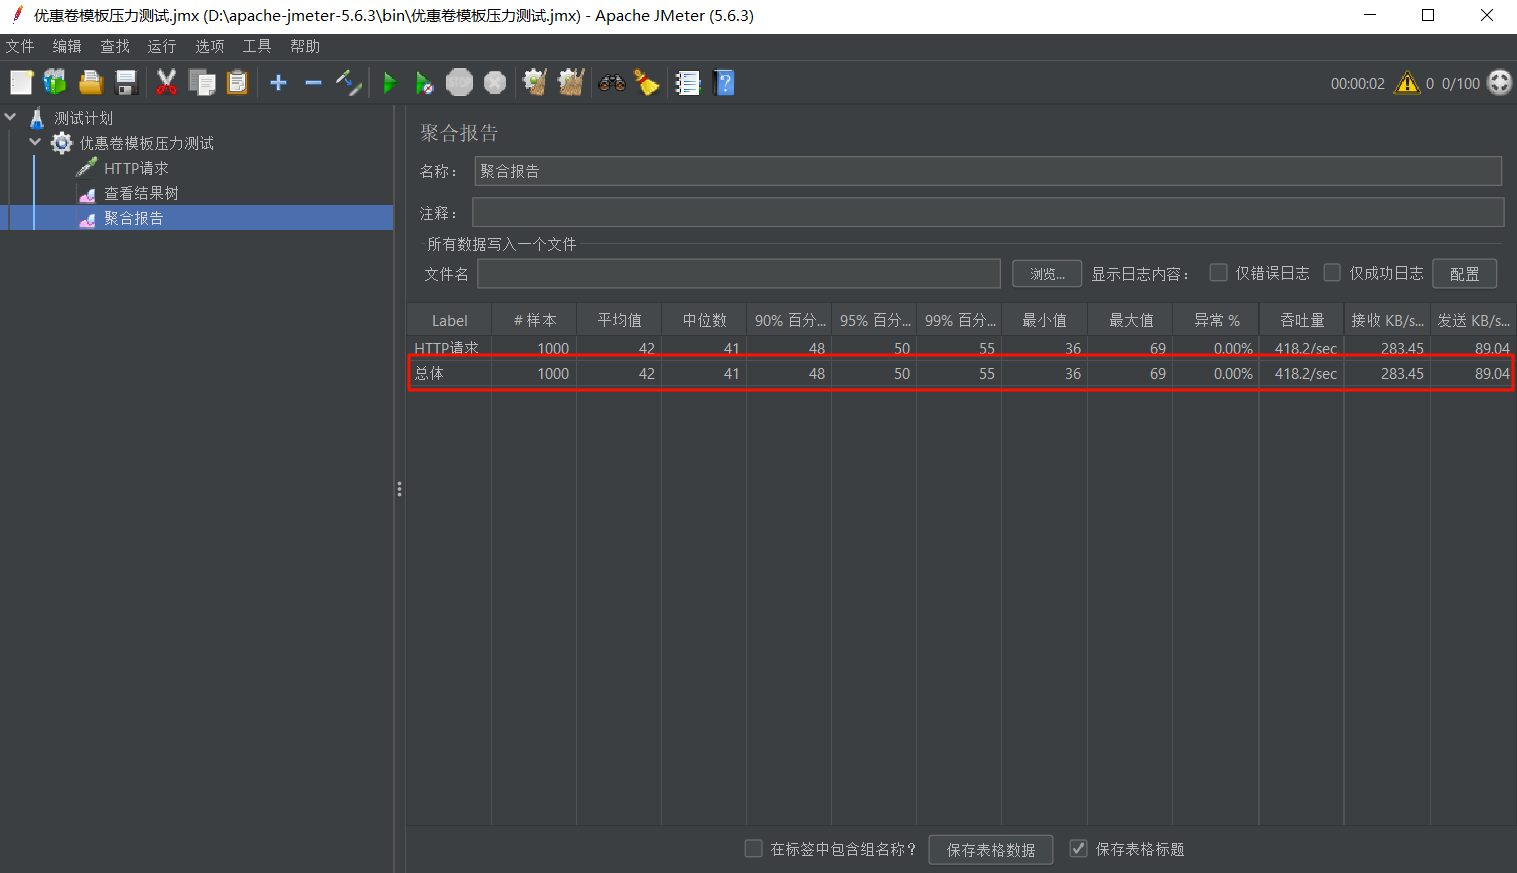Open the 帮助 menu

click(x=305, y=46)
